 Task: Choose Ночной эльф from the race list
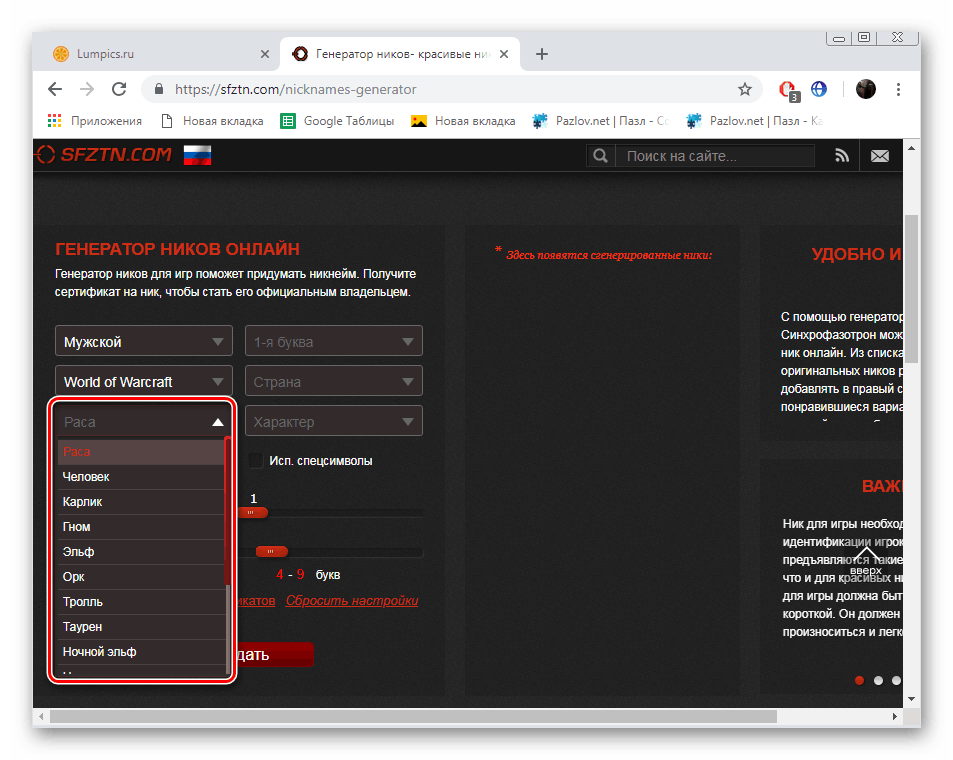click(141, 652)
